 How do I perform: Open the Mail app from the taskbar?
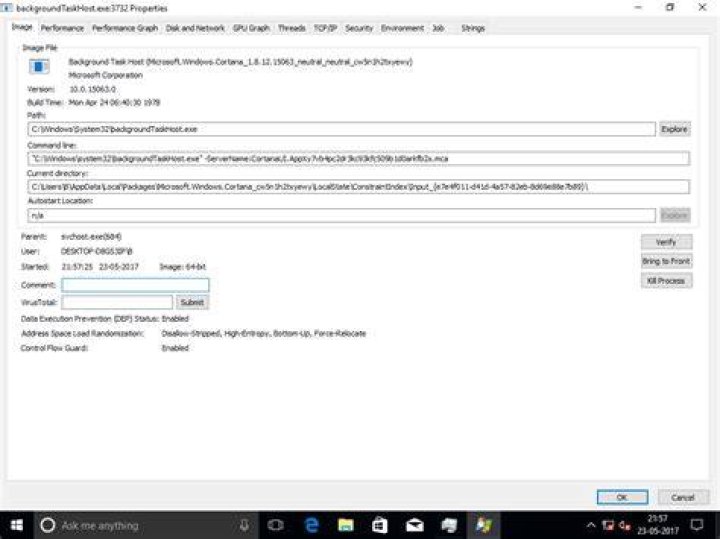pos(415,525)
